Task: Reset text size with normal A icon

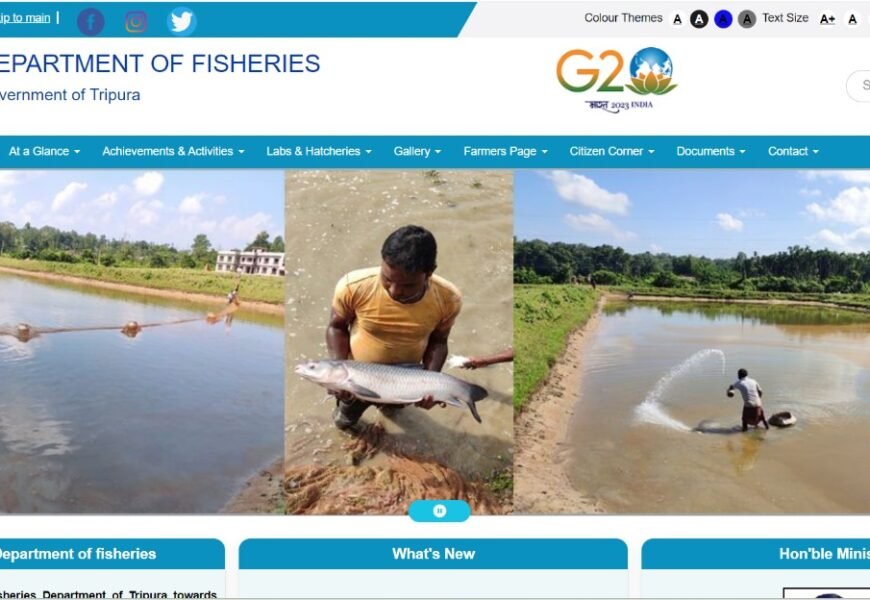Action: (852, 19)
